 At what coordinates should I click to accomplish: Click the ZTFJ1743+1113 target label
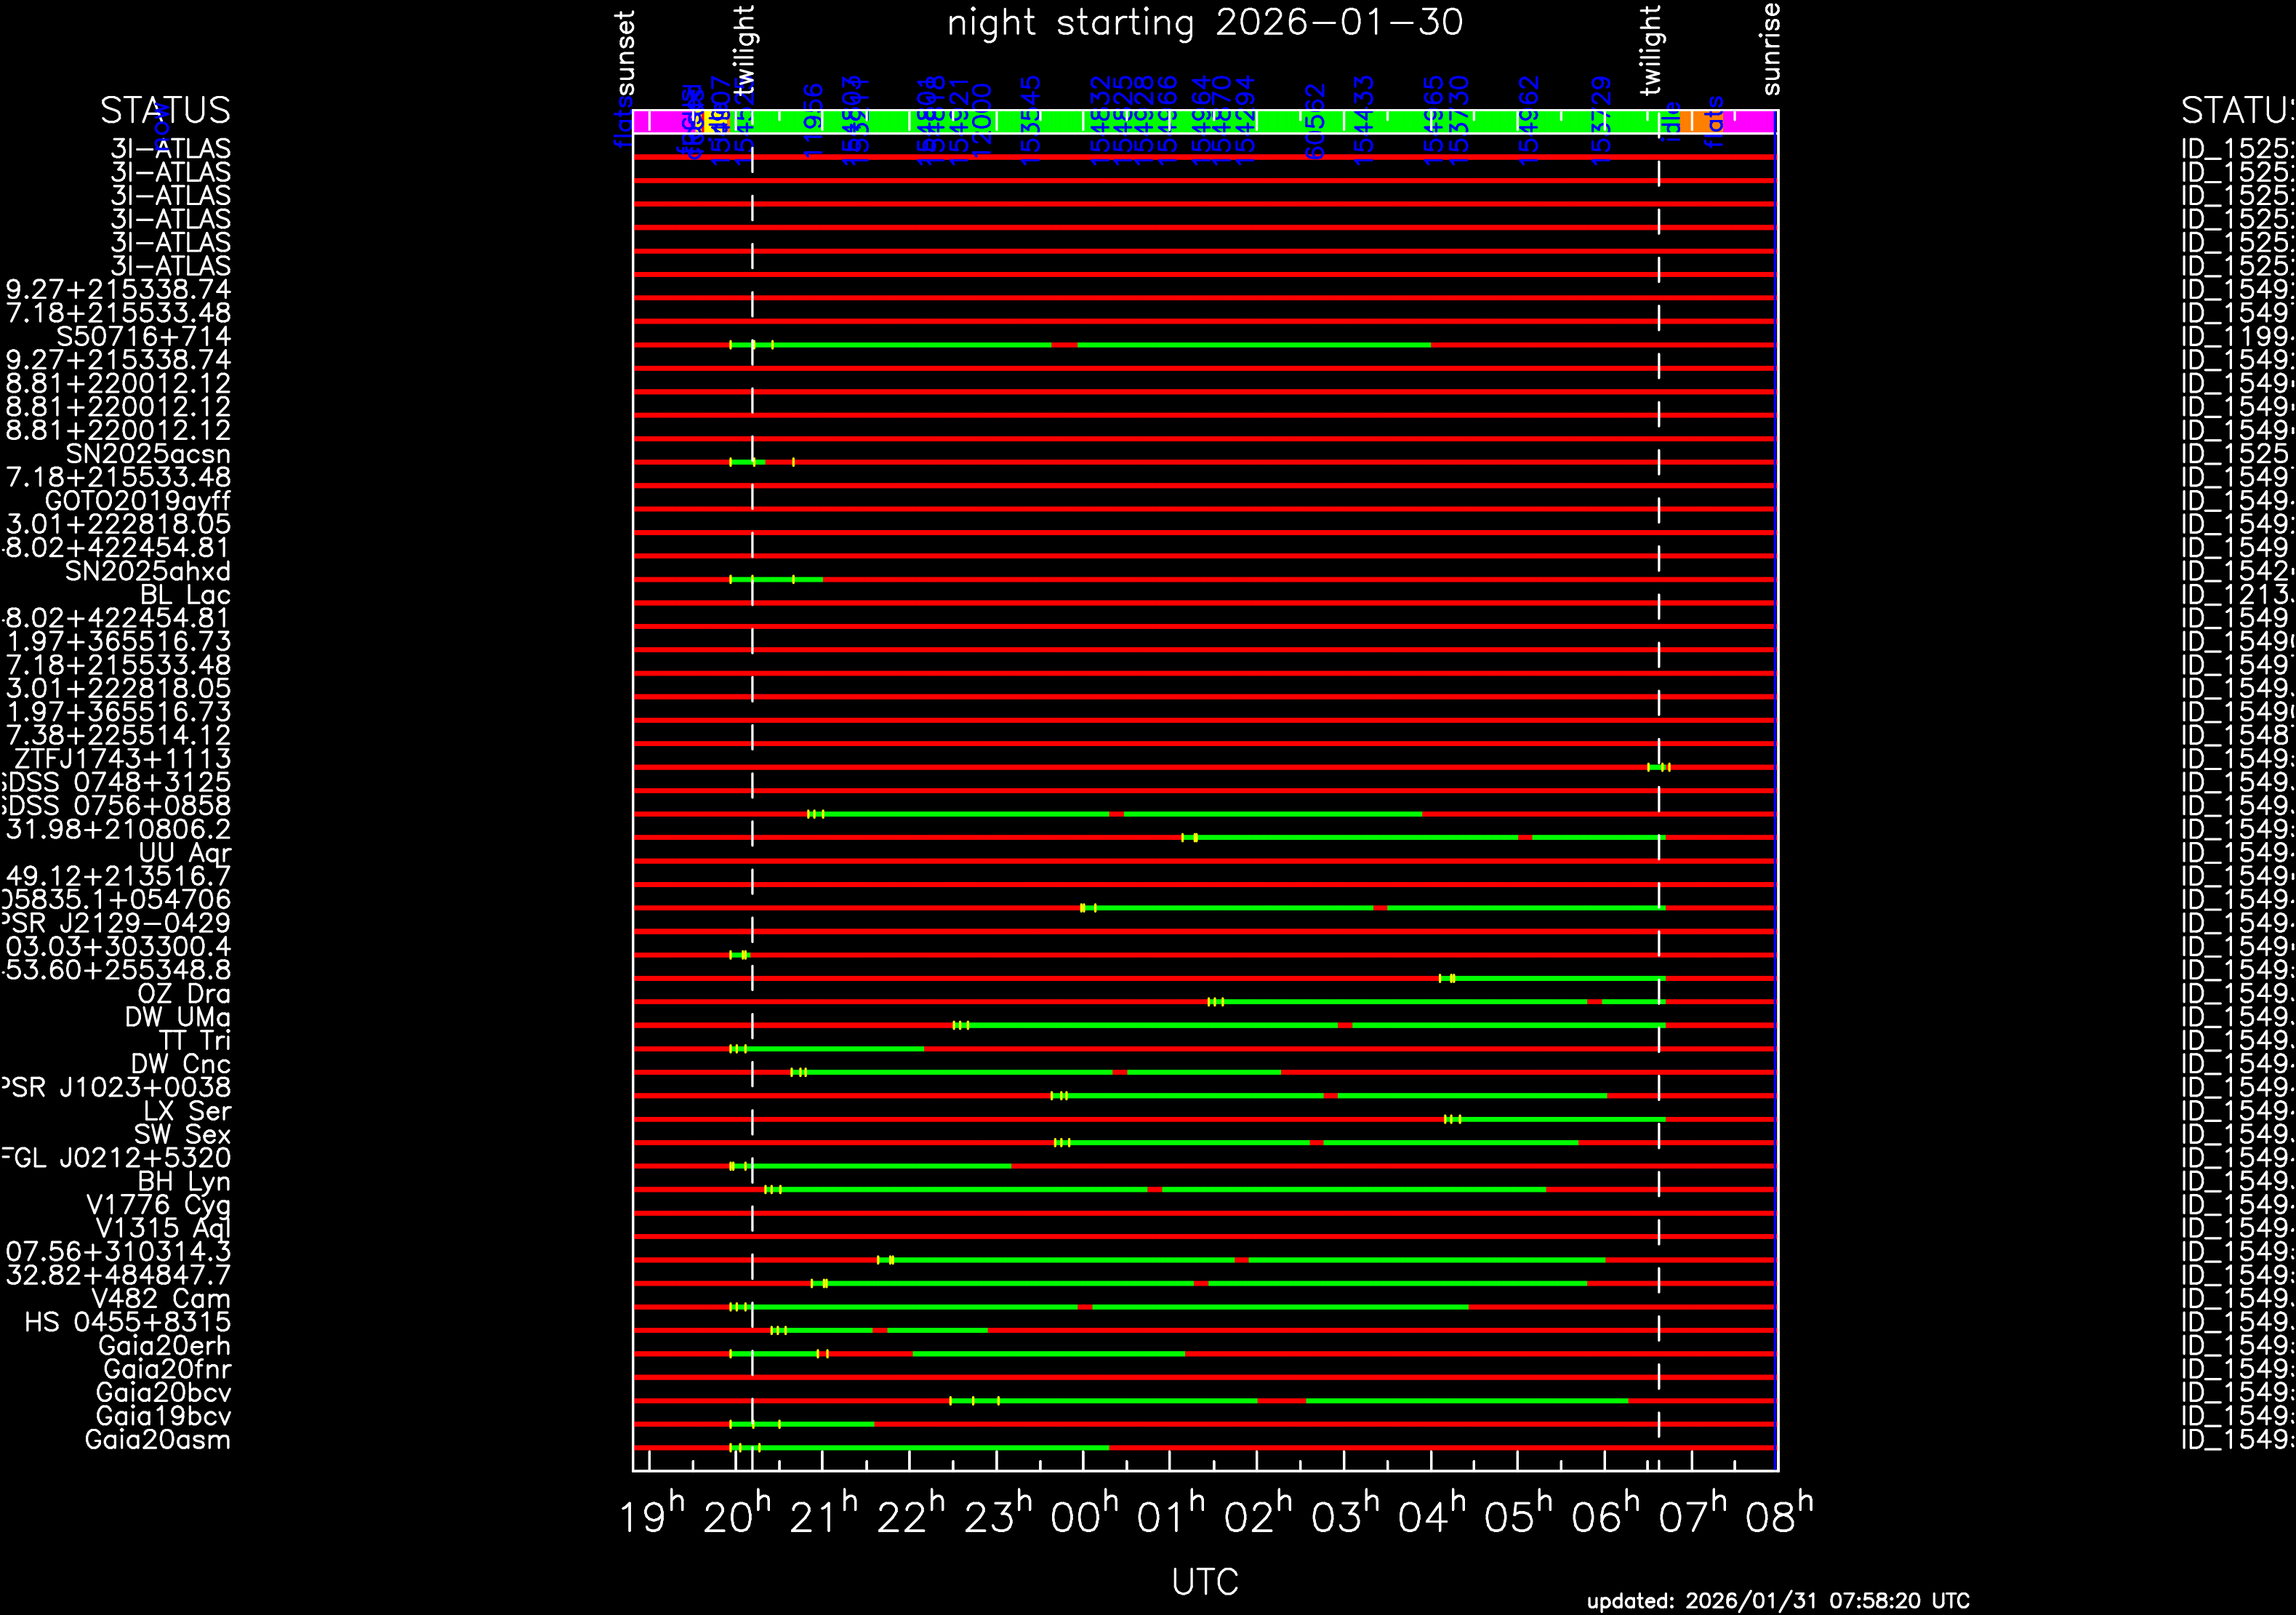tap(122, 759)
